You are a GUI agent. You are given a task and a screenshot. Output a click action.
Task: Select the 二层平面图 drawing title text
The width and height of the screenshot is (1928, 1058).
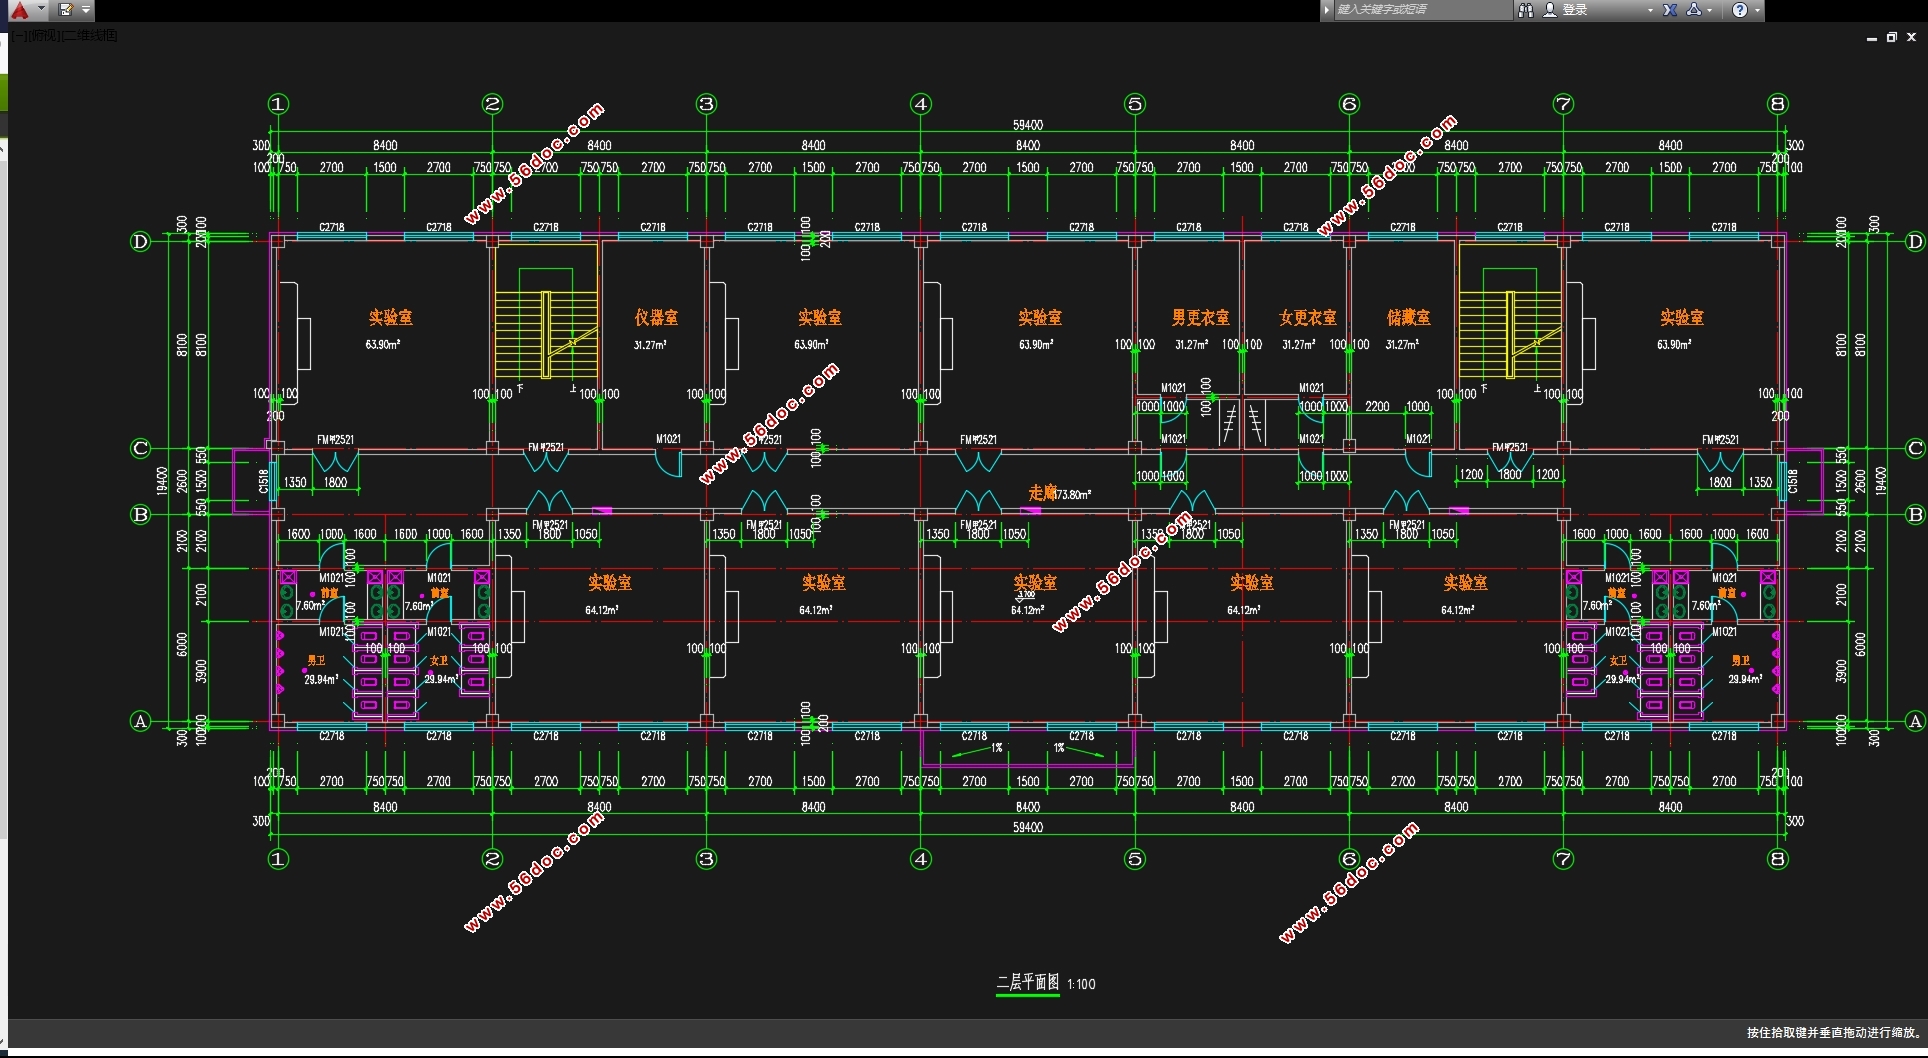[x=1028, y=982]
